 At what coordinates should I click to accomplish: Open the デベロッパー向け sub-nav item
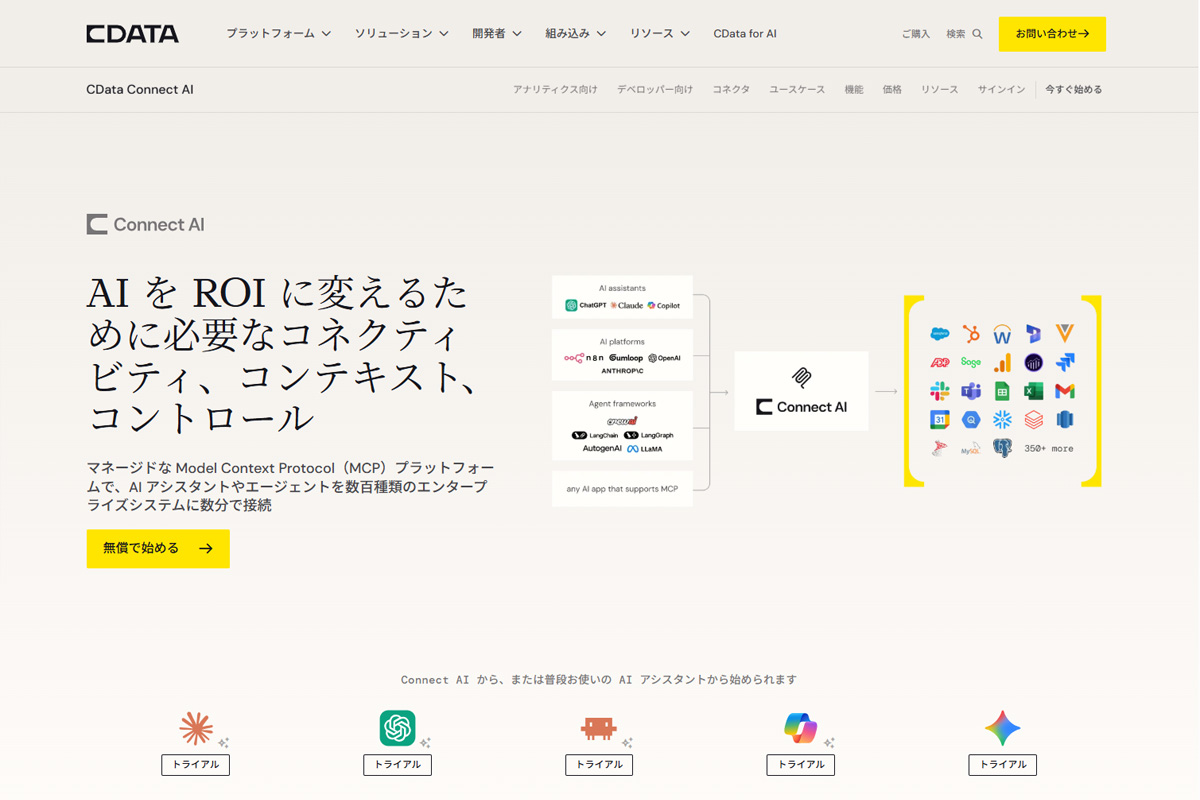(655, 90)
